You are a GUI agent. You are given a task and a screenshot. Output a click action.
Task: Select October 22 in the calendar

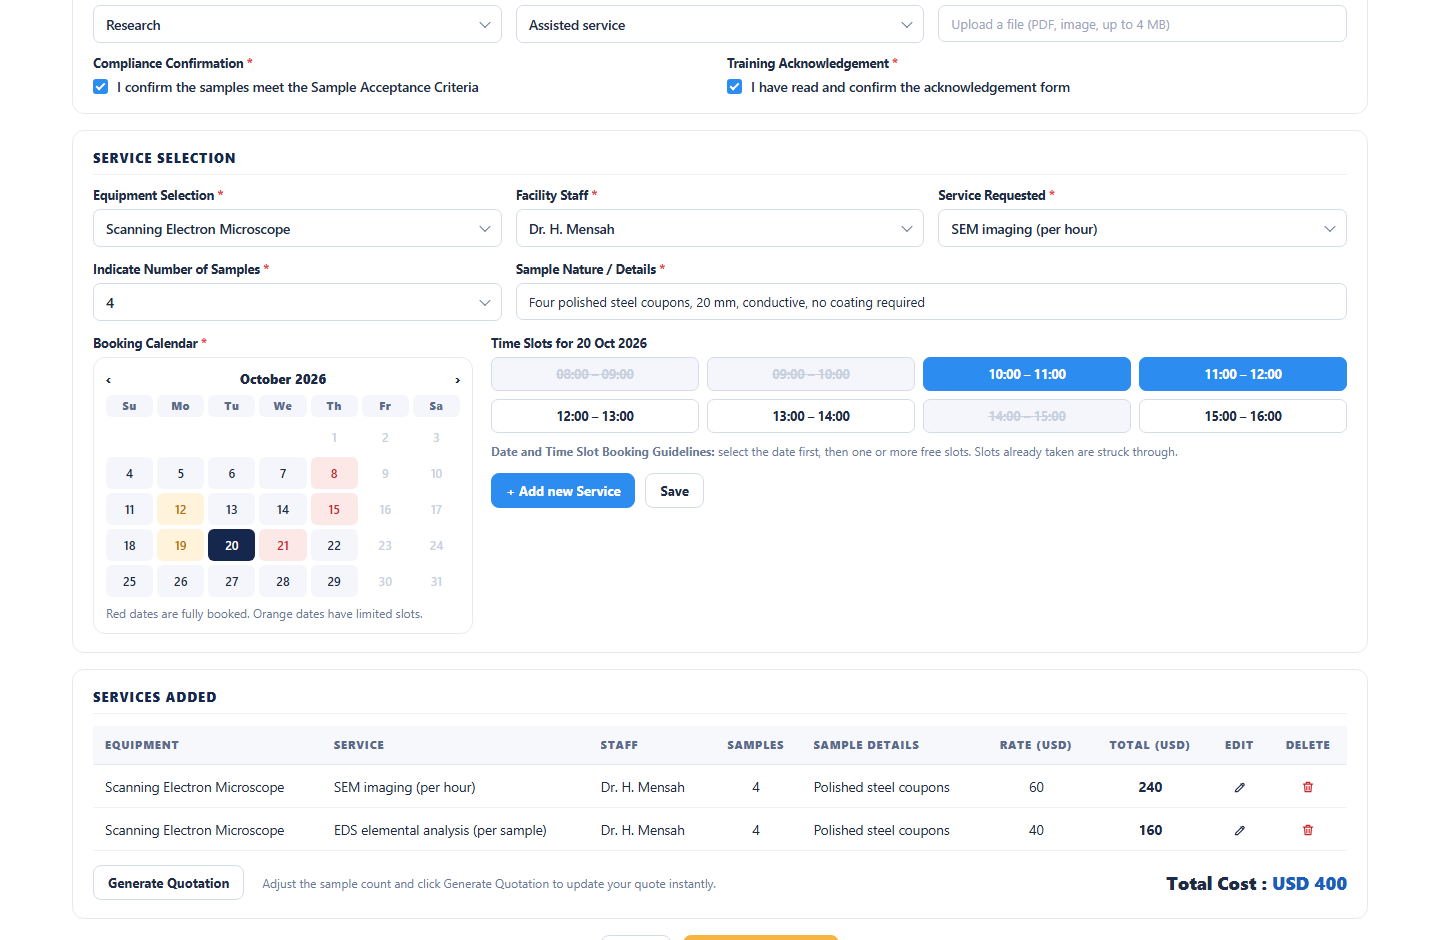click(x=334, y=545)
